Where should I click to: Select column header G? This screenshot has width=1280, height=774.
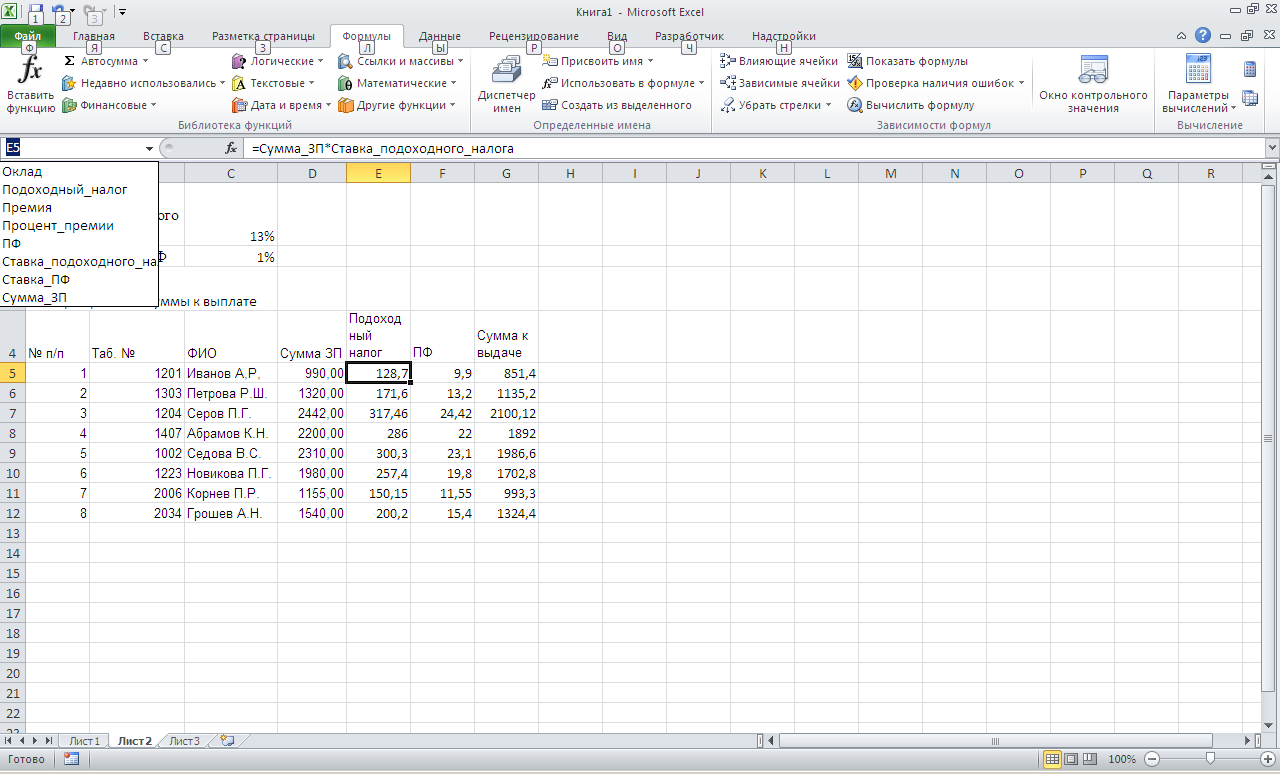pos(506,174)
